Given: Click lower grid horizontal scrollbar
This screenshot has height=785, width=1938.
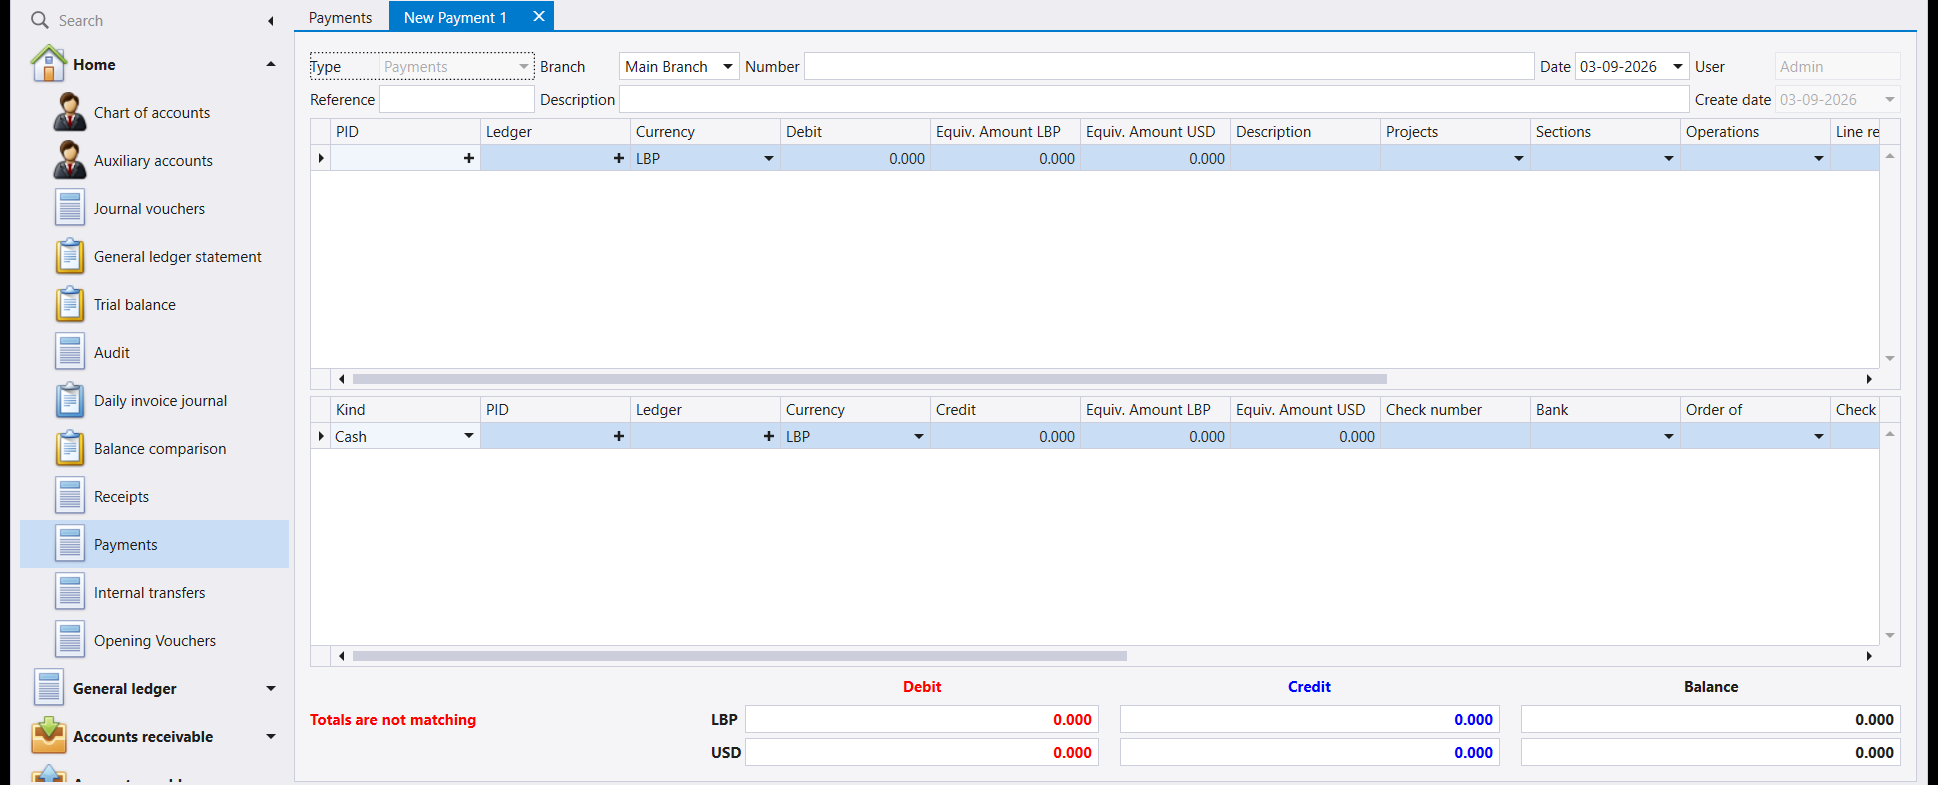Looking at the screenshot, I should point(740,656).
